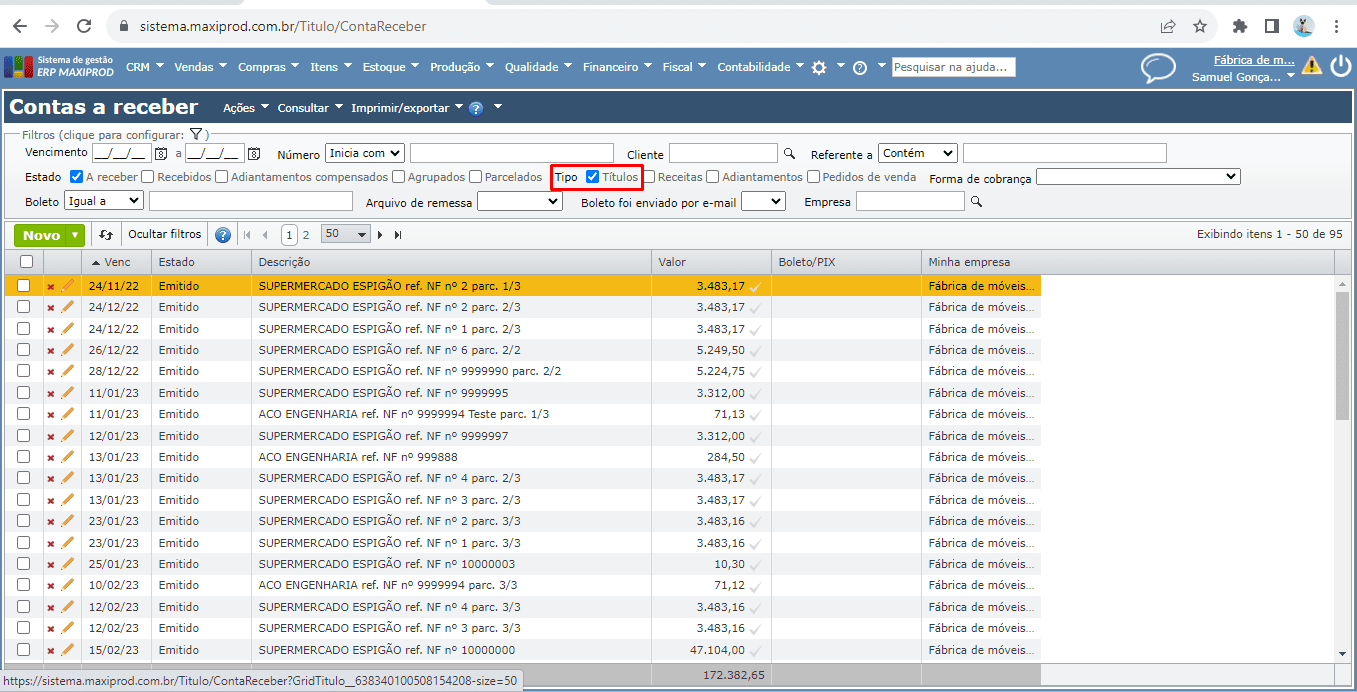Viewport: 1357px width, 692px height.
Task: Click the Pesquisar na ajuda search field
Action: tap(953, 67)
